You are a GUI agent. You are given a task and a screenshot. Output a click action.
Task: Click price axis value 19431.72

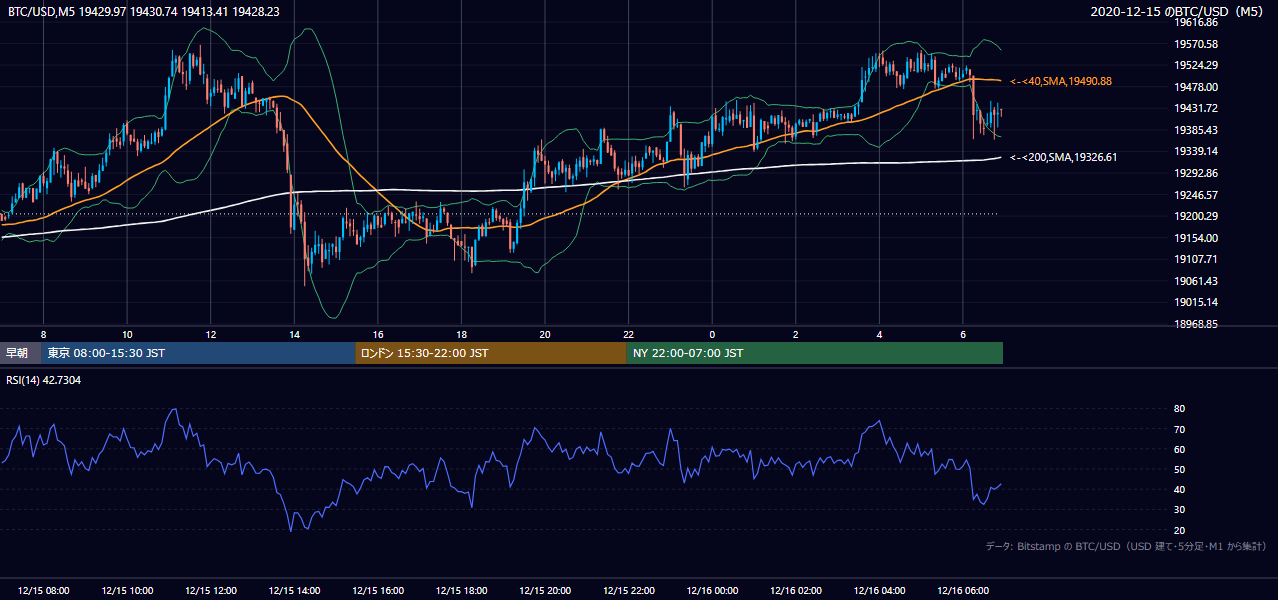tap(1196, 108)
